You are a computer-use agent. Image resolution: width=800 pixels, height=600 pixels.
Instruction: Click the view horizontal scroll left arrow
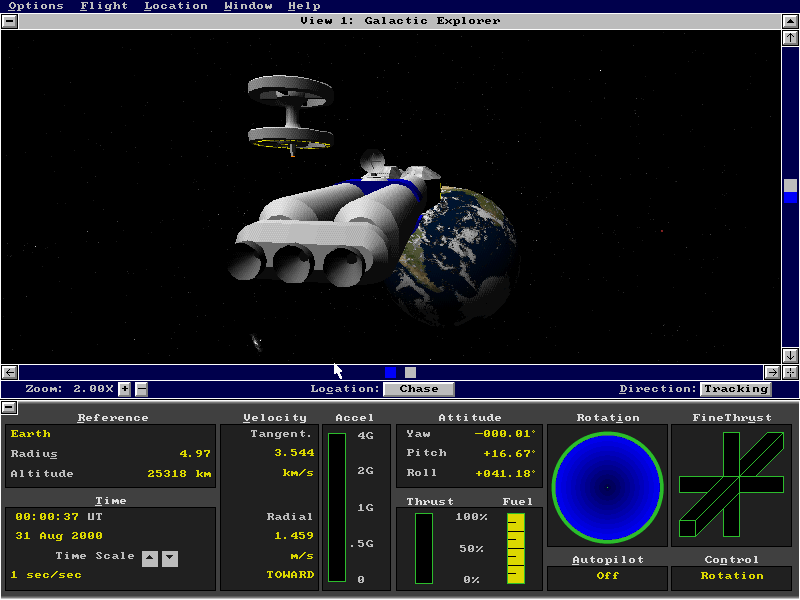click(10, 372)
